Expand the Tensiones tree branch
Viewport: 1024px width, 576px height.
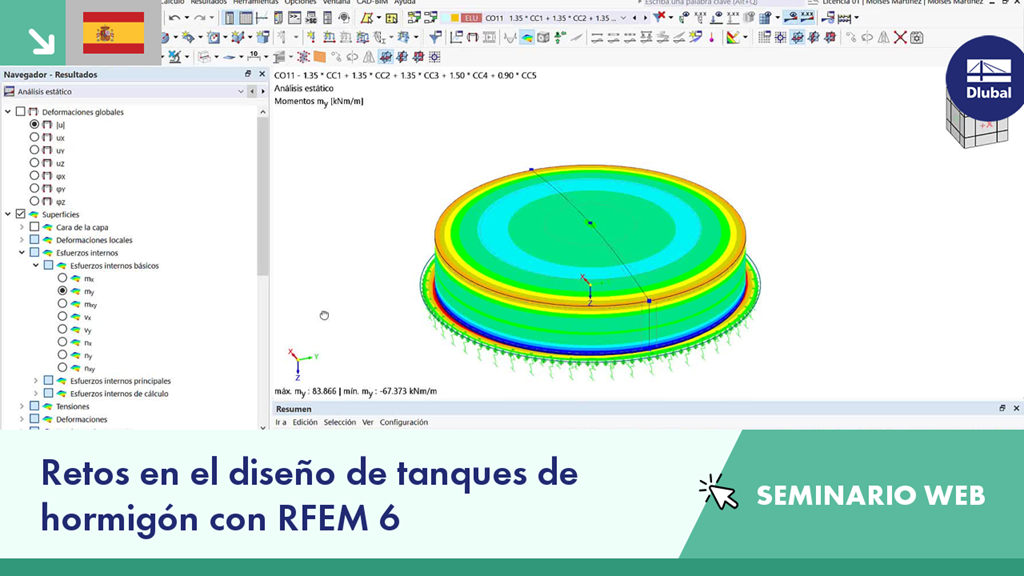[x=21, y=406]
